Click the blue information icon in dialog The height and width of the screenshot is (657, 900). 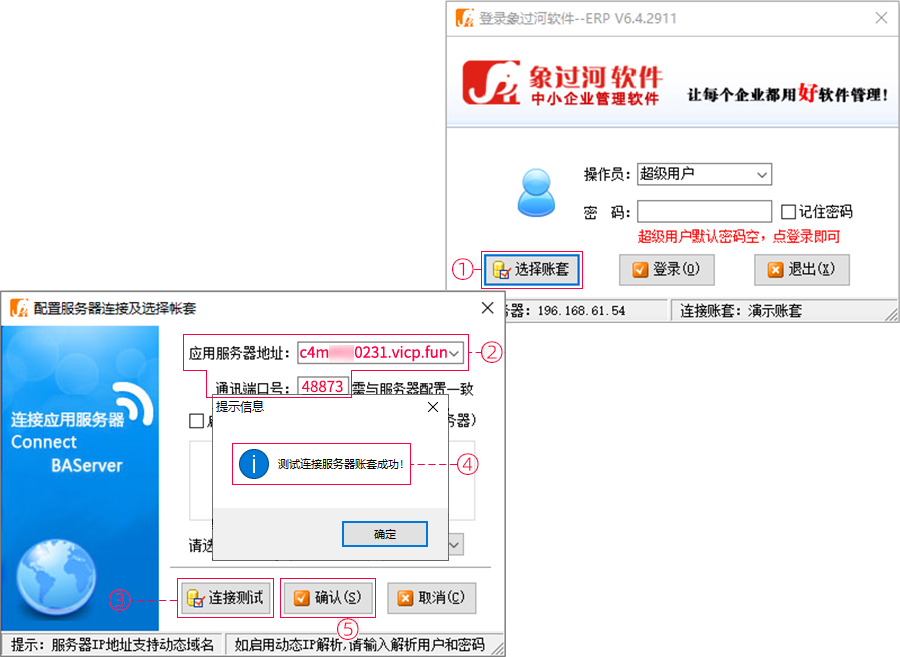(254, 464)
